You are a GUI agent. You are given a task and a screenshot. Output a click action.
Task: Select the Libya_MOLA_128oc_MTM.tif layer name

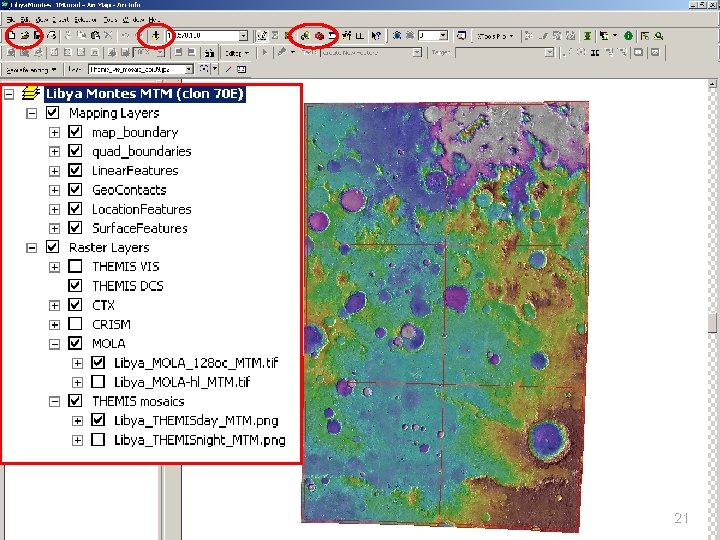(197, 363)
